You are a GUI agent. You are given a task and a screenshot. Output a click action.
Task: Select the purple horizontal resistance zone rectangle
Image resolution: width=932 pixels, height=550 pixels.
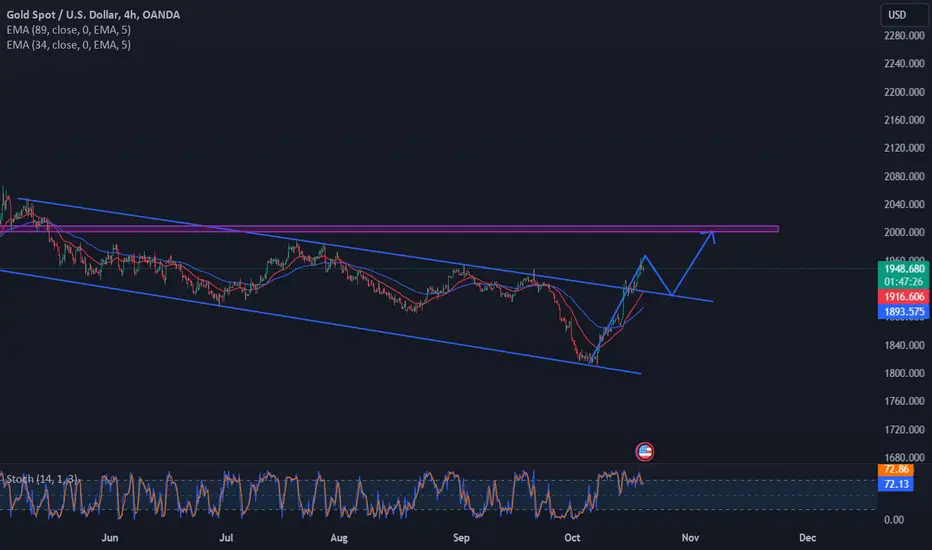pyautogui.click(x=389, y=229)
